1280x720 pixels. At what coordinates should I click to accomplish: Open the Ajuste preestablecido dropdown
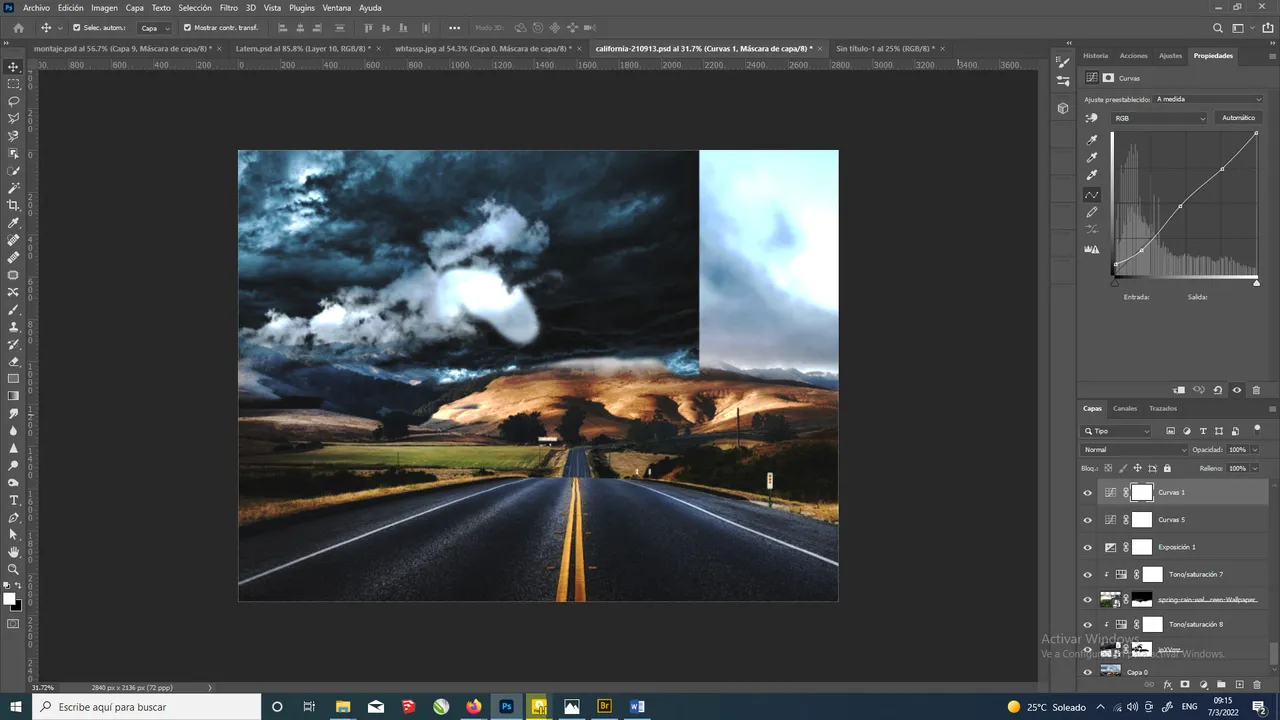(1209, 99)
